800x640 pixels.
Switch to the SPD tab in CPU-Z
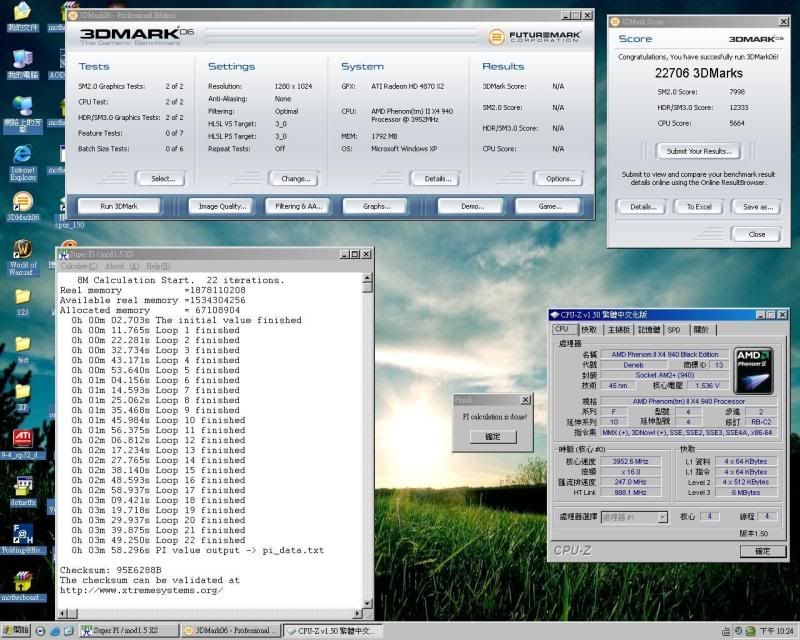pos(674,330)
